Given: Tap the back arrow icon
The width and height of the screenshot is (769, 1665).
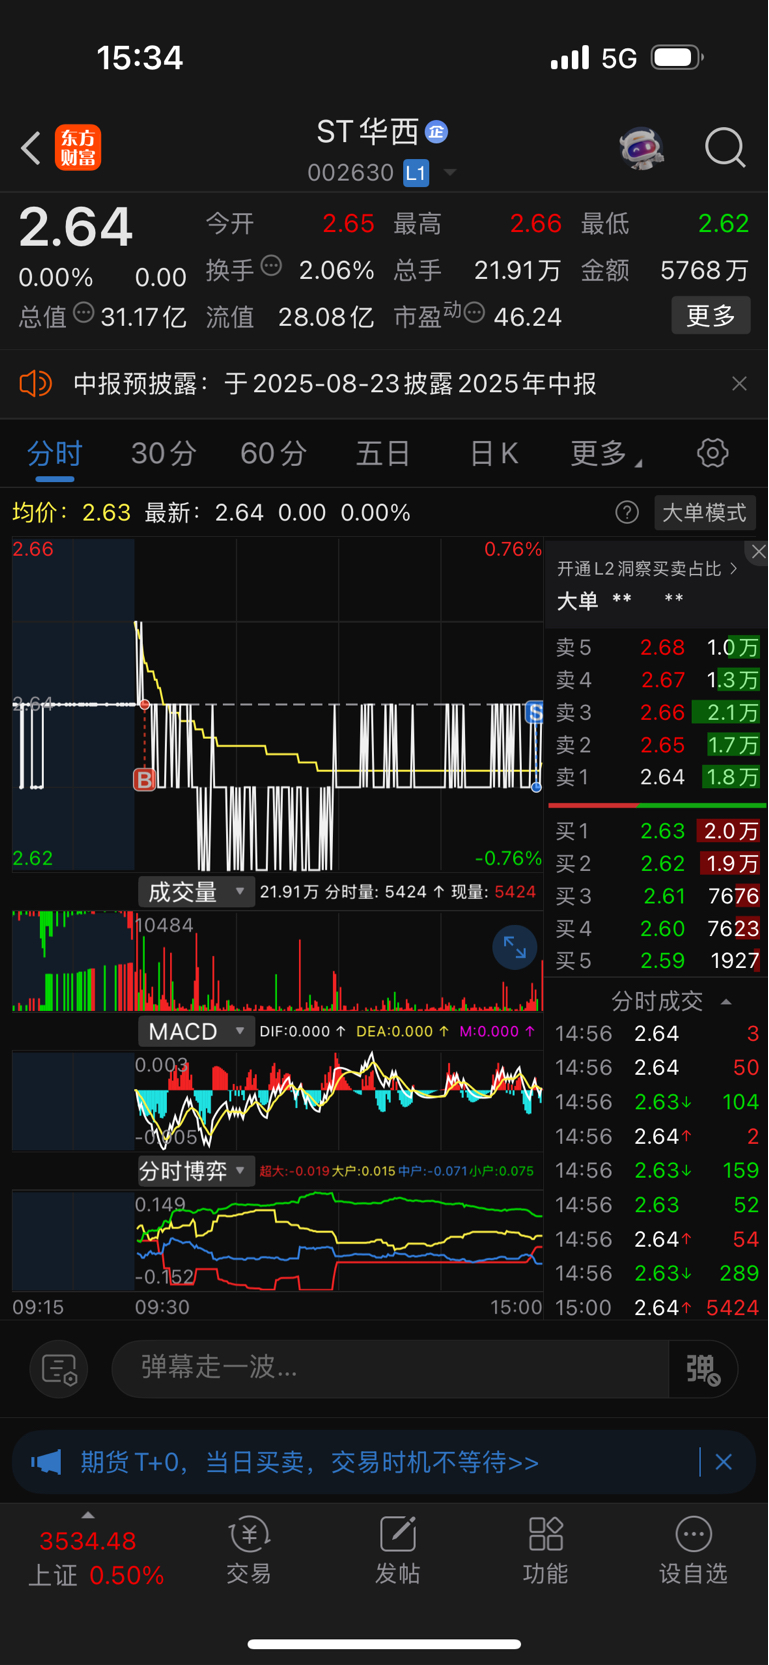Looking at the screenshot, I should [31, 148].
